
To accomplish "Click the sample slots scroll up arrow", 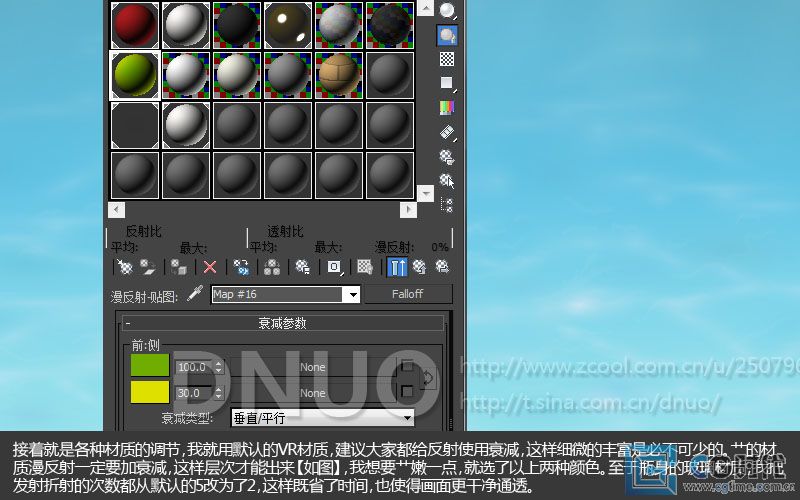I will coord(426,7).
